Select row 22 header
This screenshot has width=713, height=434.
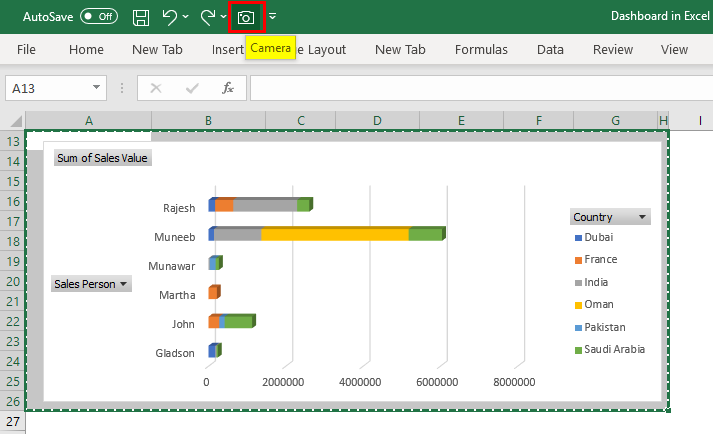pos(13,321)
